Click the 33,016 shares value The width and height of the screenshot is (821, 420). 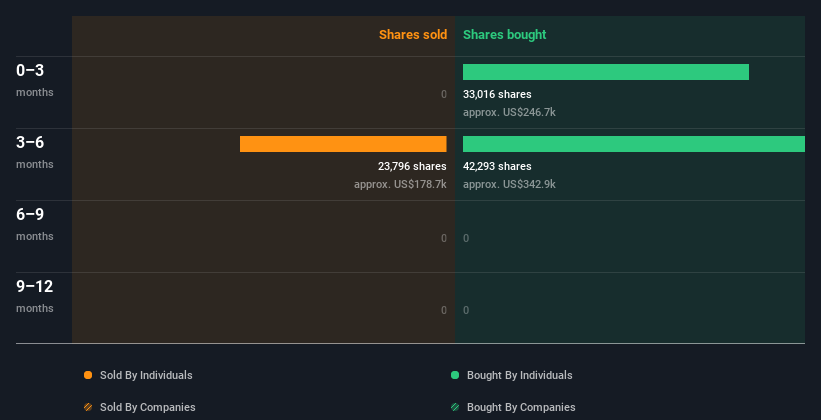pyautogui.click(x=497, y=94)
